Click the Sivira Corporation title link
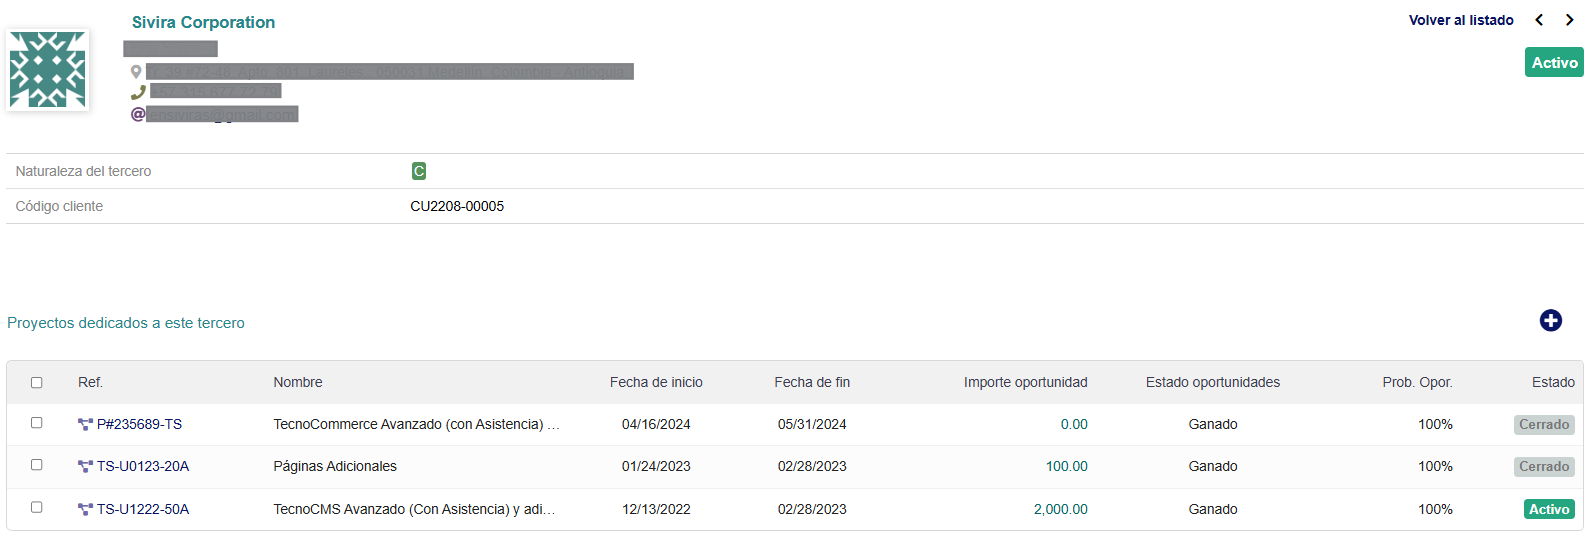1587x533 pixels. coord(203,22)
